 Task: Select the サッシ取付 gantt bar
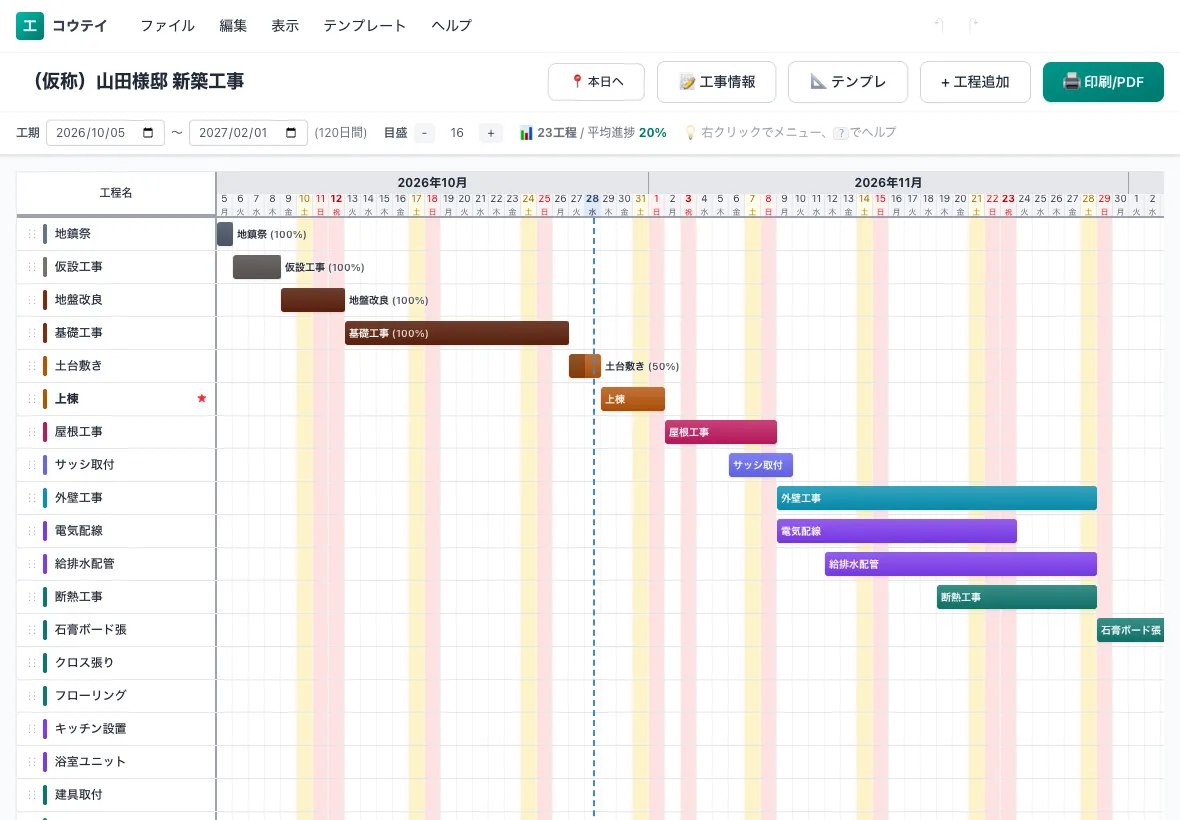(761, 465)
